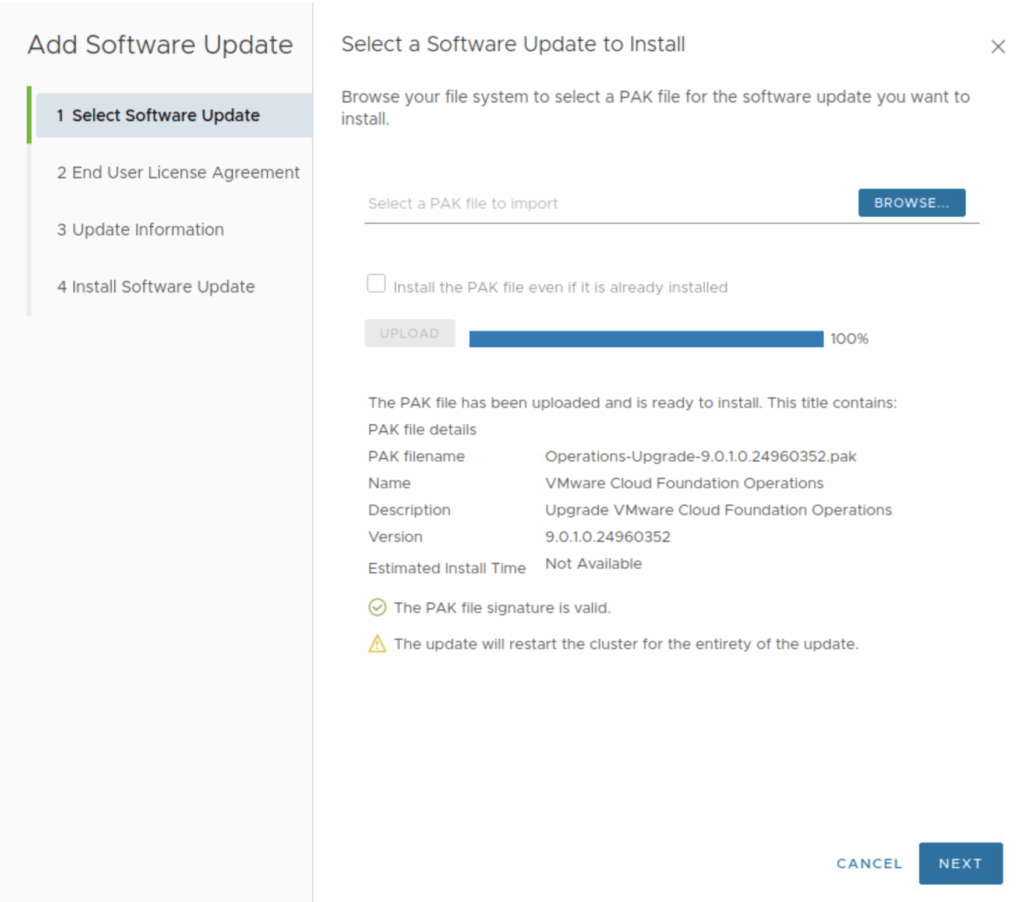
Task: Click the Not Available install time value
Action: click(593, 564)
